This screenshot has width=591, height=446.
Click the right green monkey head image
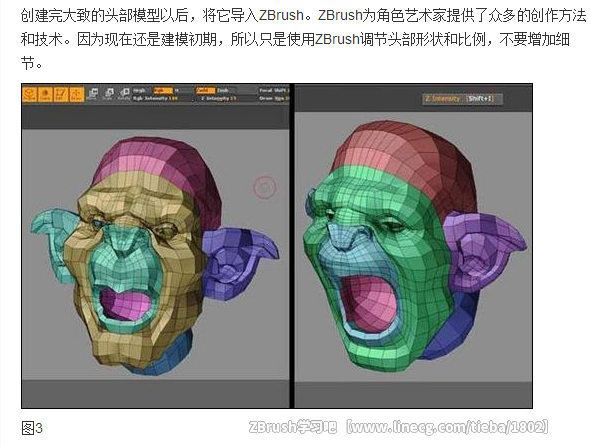coord(415,245)
